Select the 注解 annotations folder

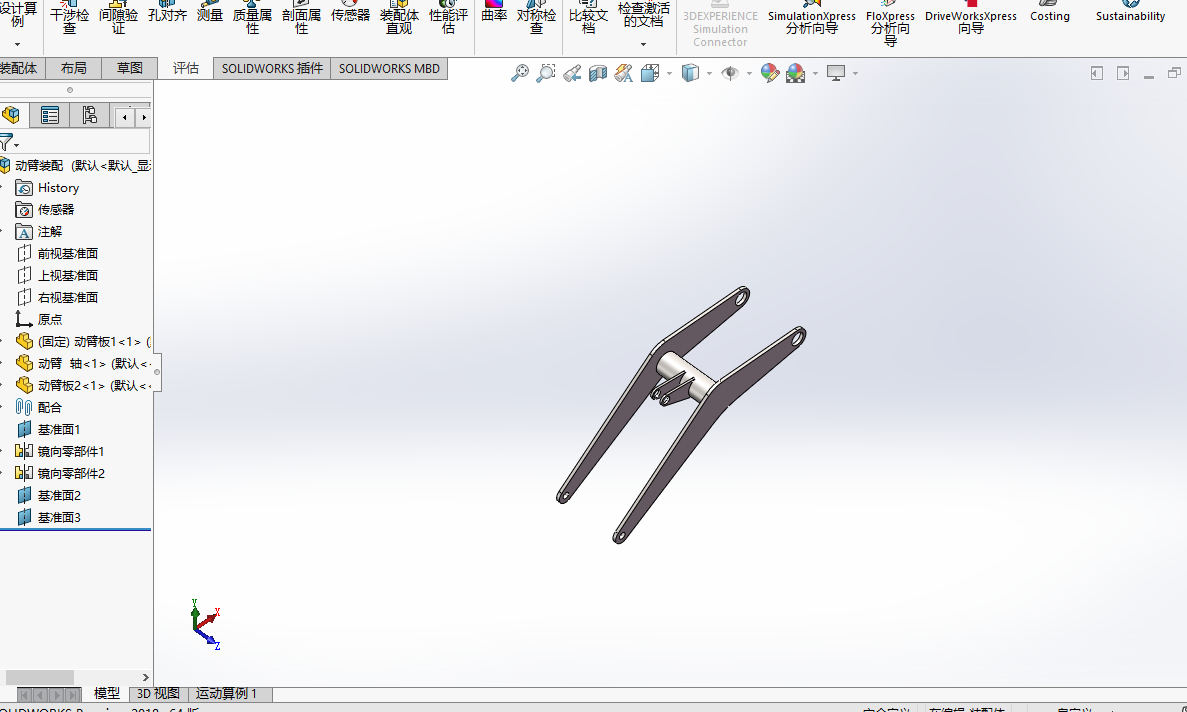(50, 232)
